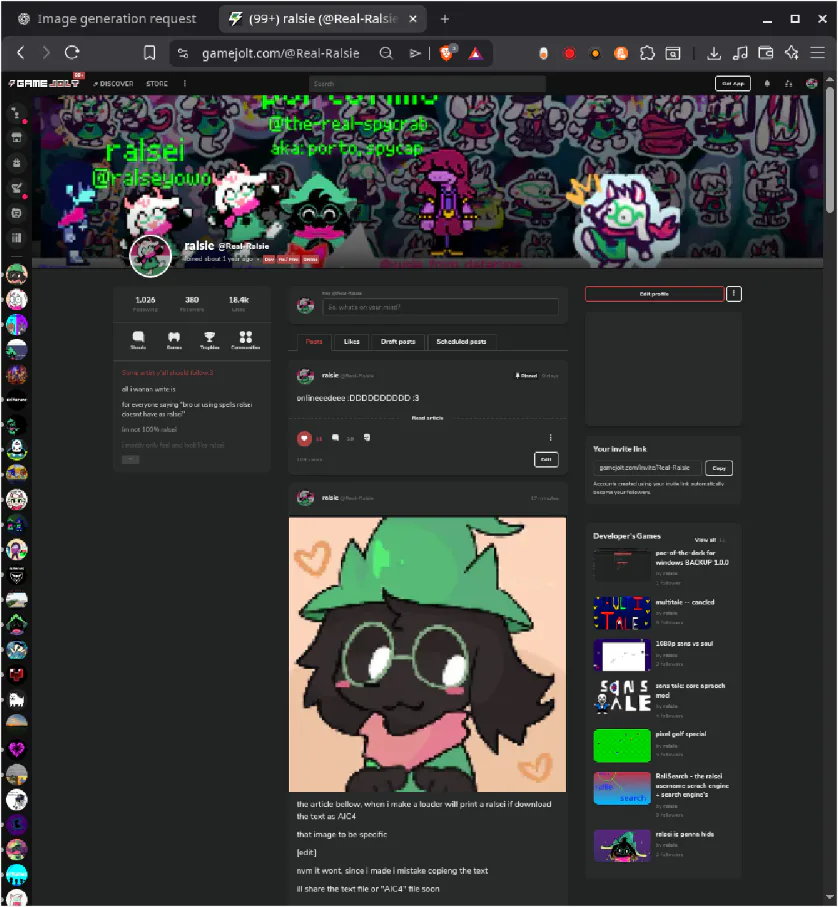This screenshot has height=907, width=838.
Task: Click the Brave Rewards triangle icon
Action: pos(475,53)
